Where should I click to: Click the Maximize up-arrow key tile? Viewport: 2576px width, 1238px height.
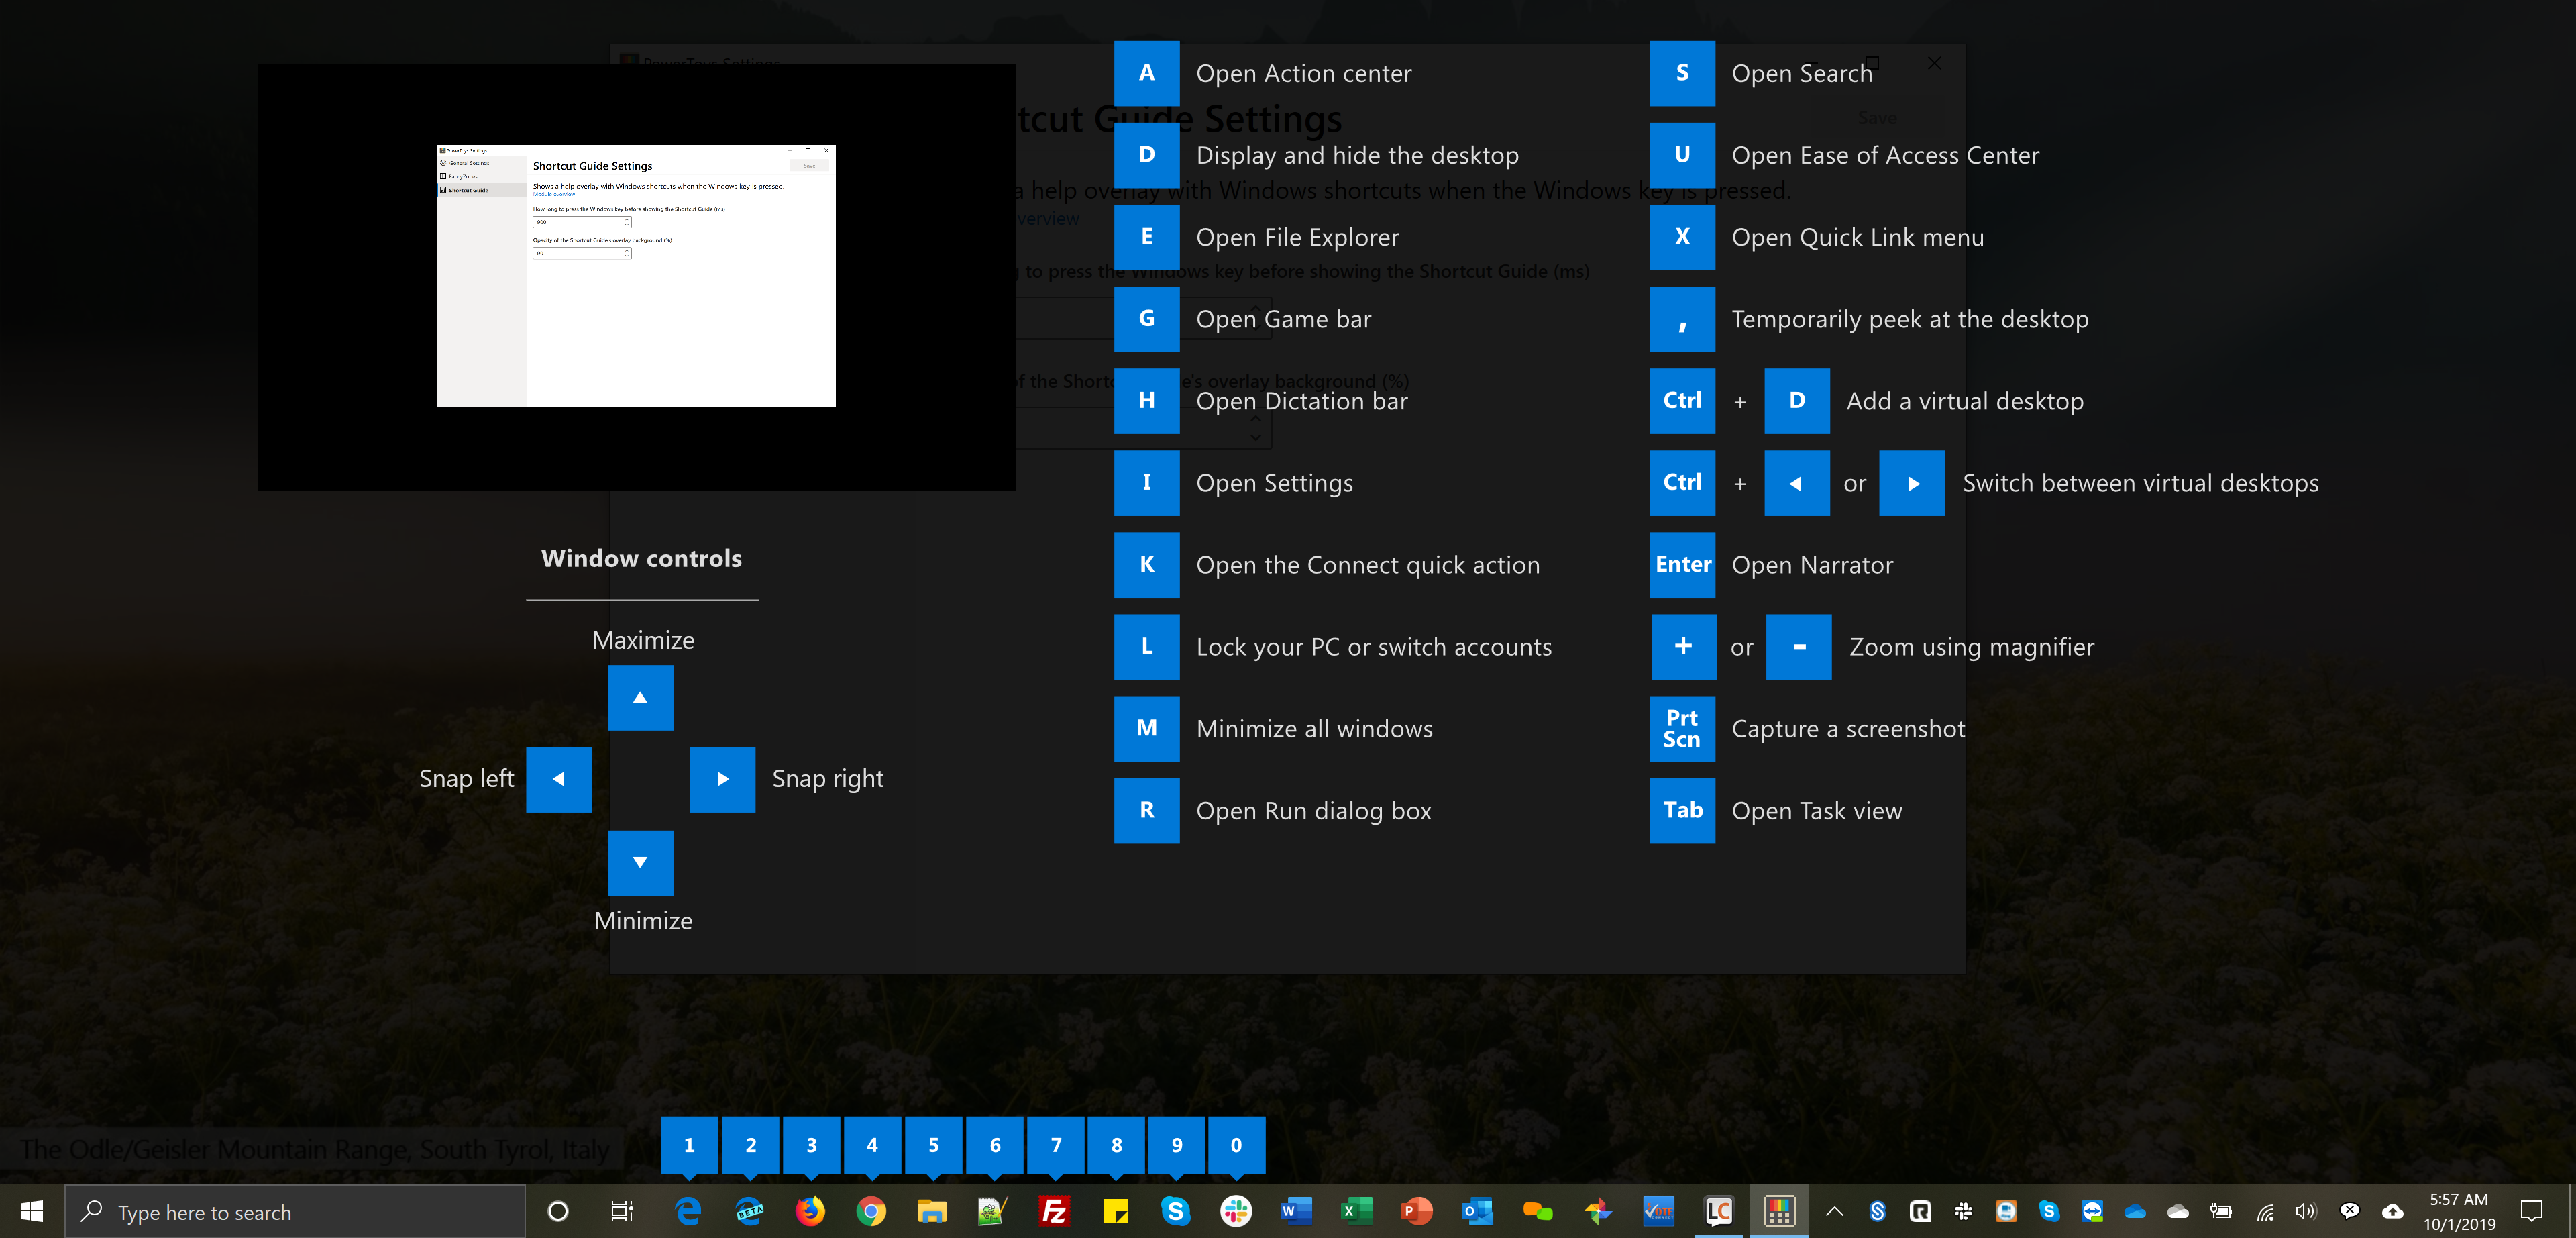coord(640,697)
